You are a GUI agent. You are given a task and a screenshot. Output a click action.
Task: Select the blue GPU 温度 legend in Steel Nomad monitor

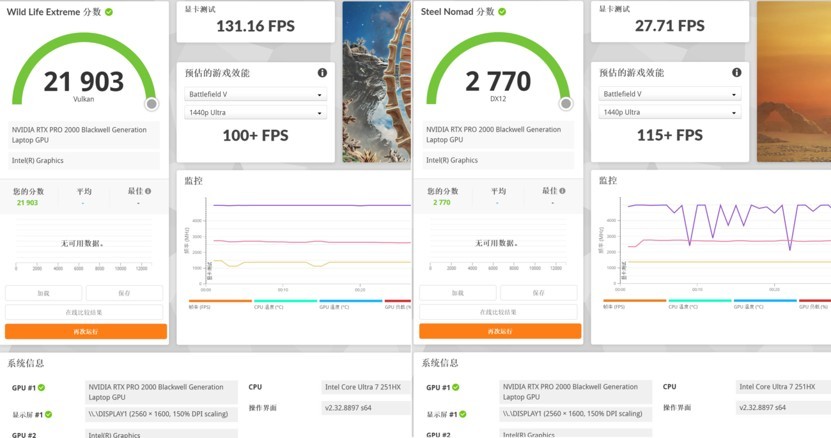[765, 304]
